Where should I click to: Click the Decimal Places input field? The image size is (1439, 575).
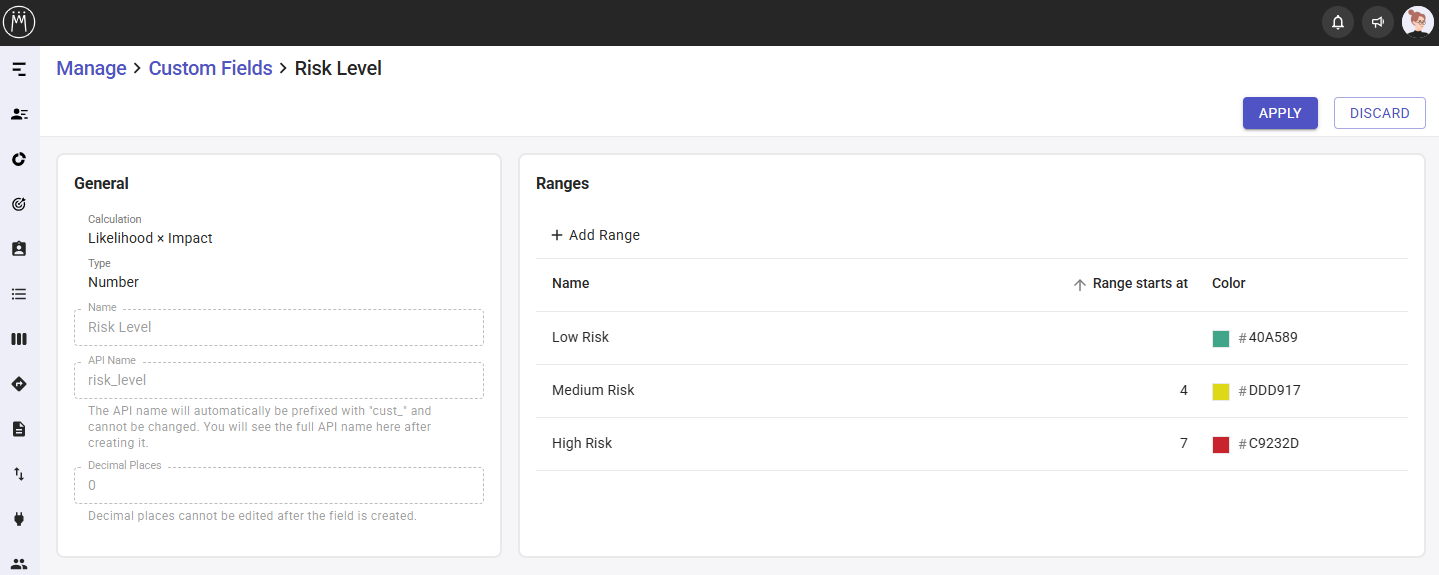(x=279, y=486)
